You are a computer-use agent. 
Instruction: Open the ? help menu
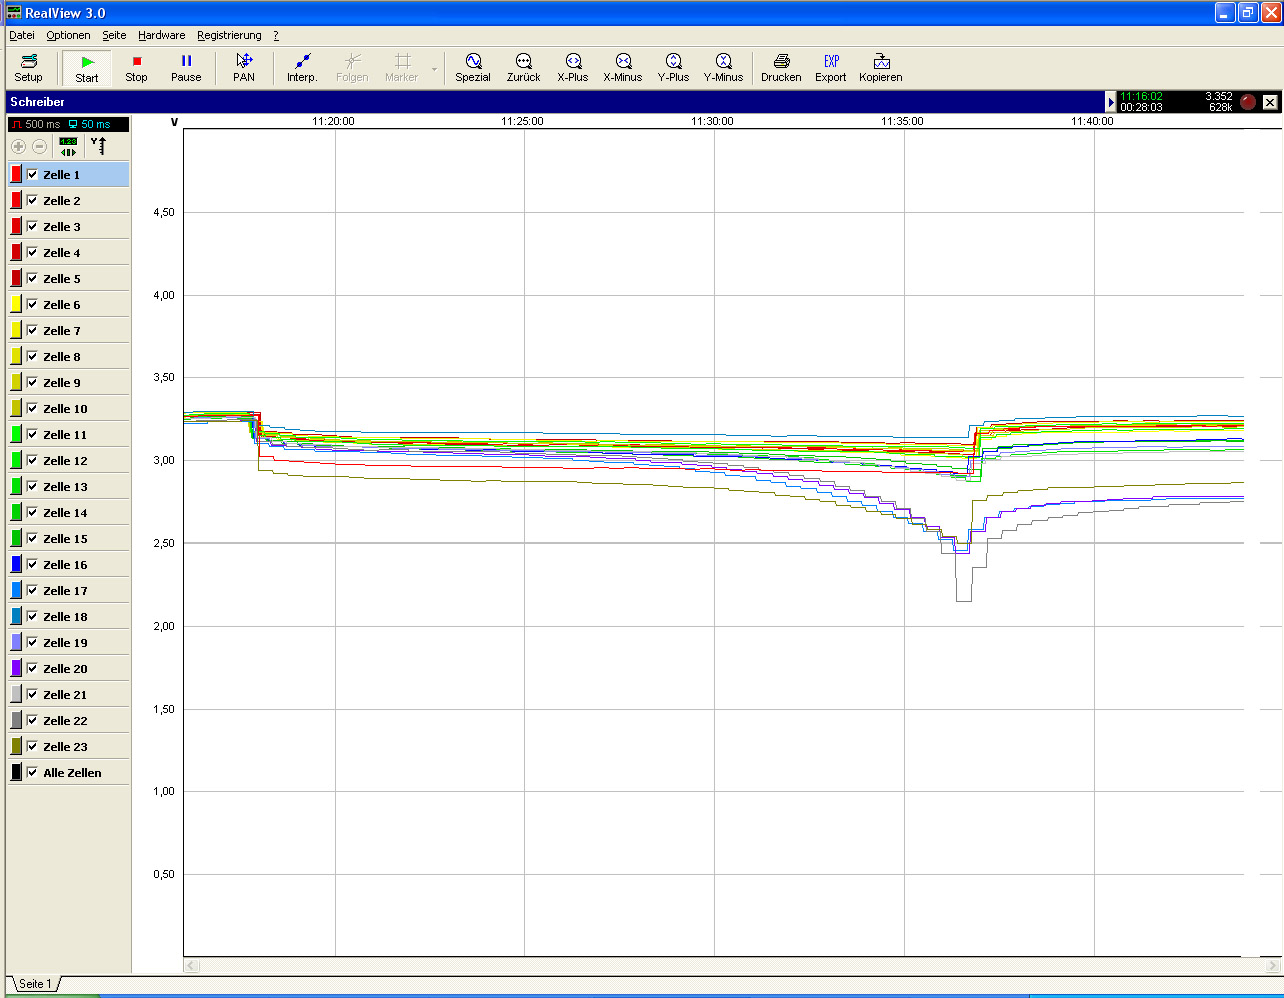coord(276,35)
